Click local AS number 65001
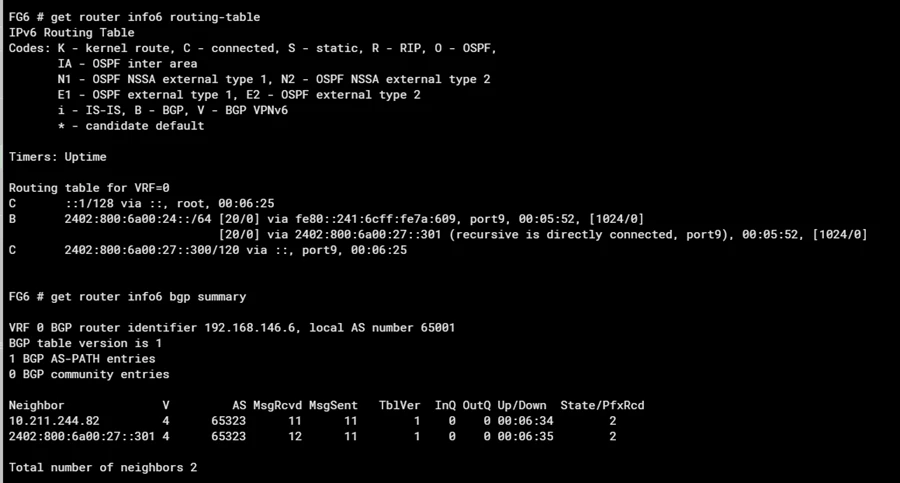Viewport: 900px width, 483px height. (437, 328)
